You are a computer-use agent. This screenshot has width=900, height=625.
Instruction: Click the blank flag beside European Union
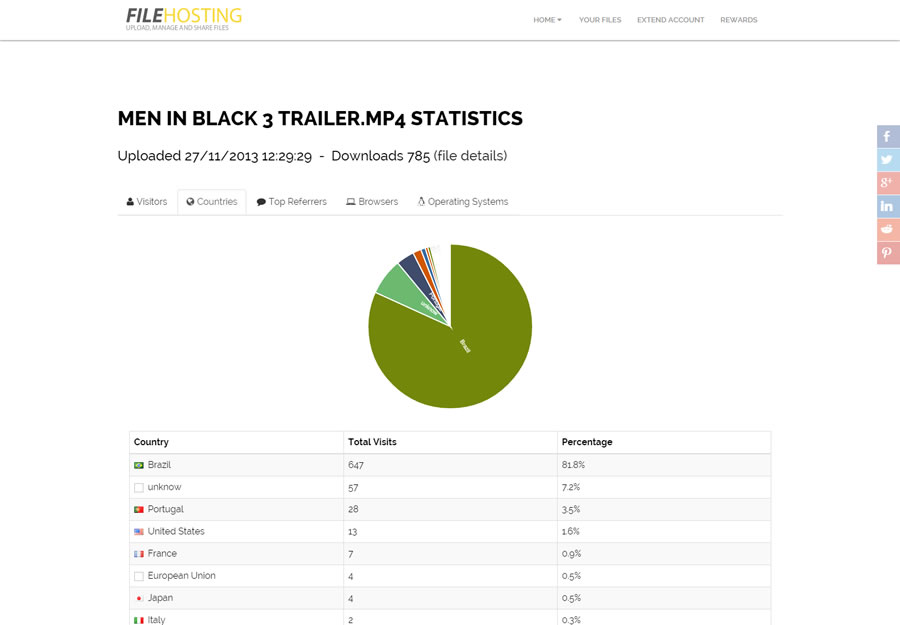coord(139,576)
